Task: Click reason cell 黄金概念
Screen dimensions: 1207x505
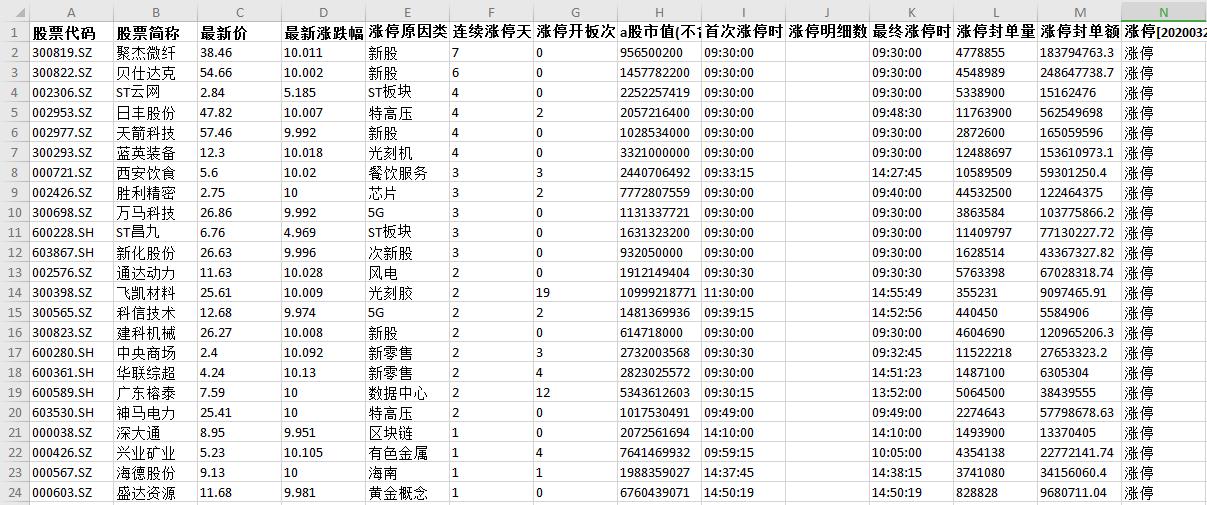Action: coord(407,492)
